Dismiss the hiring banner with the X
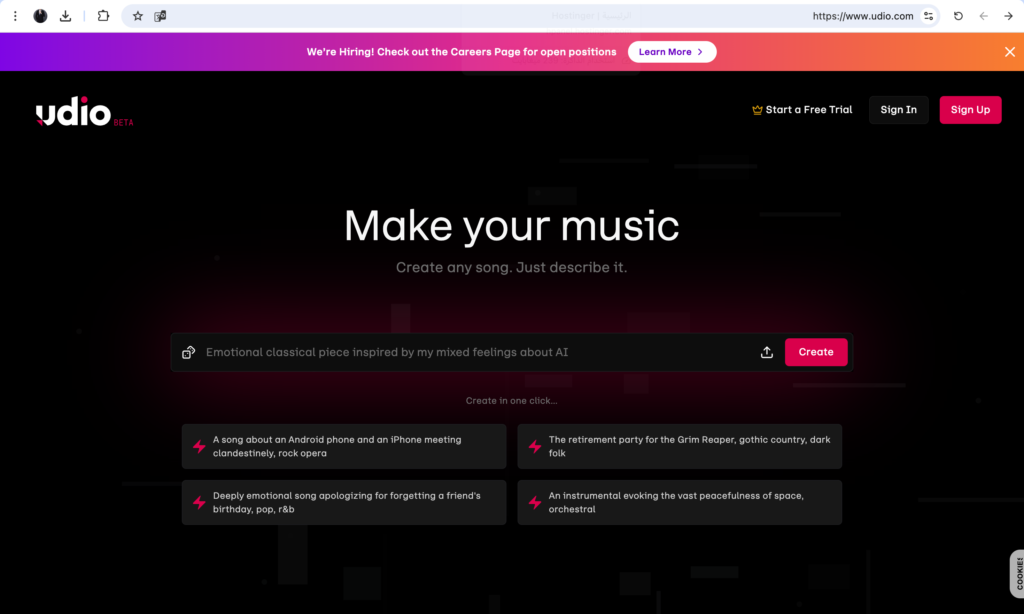1024x614 pixels. pyautogui.click(x=1009, y=52)
